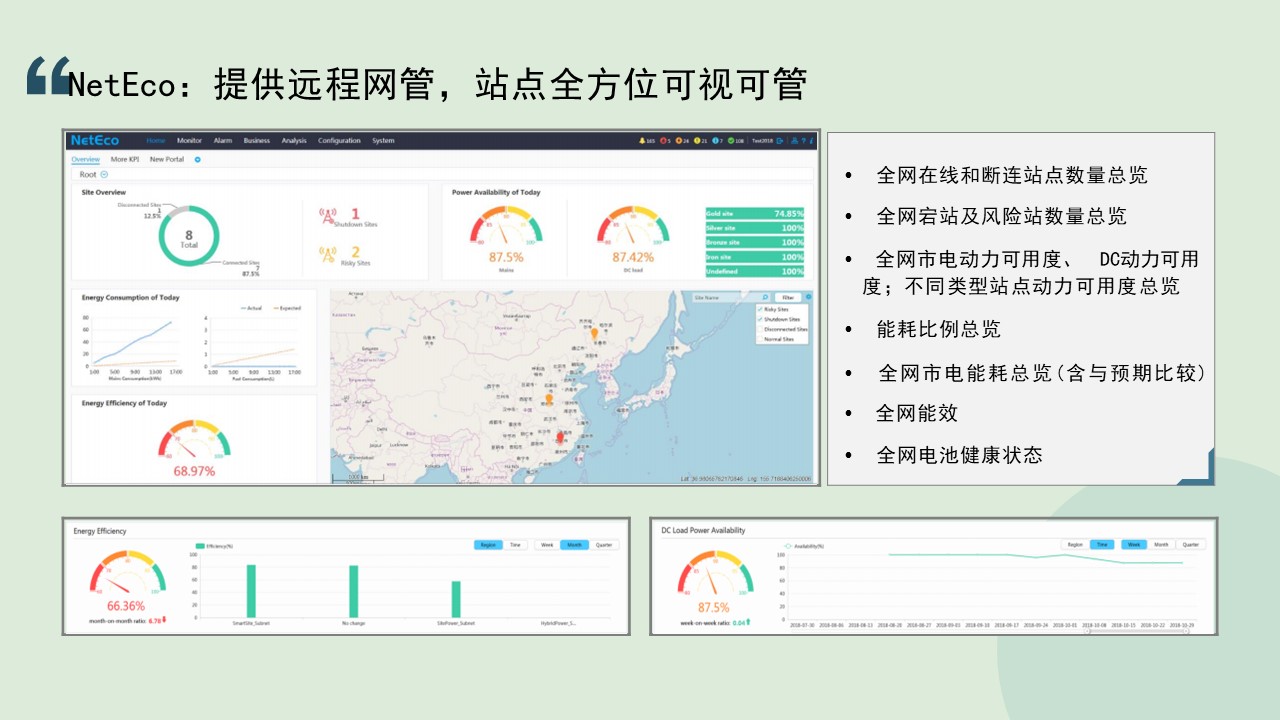Select Quarter in DC Load Power Availability

coord(1190,545)
